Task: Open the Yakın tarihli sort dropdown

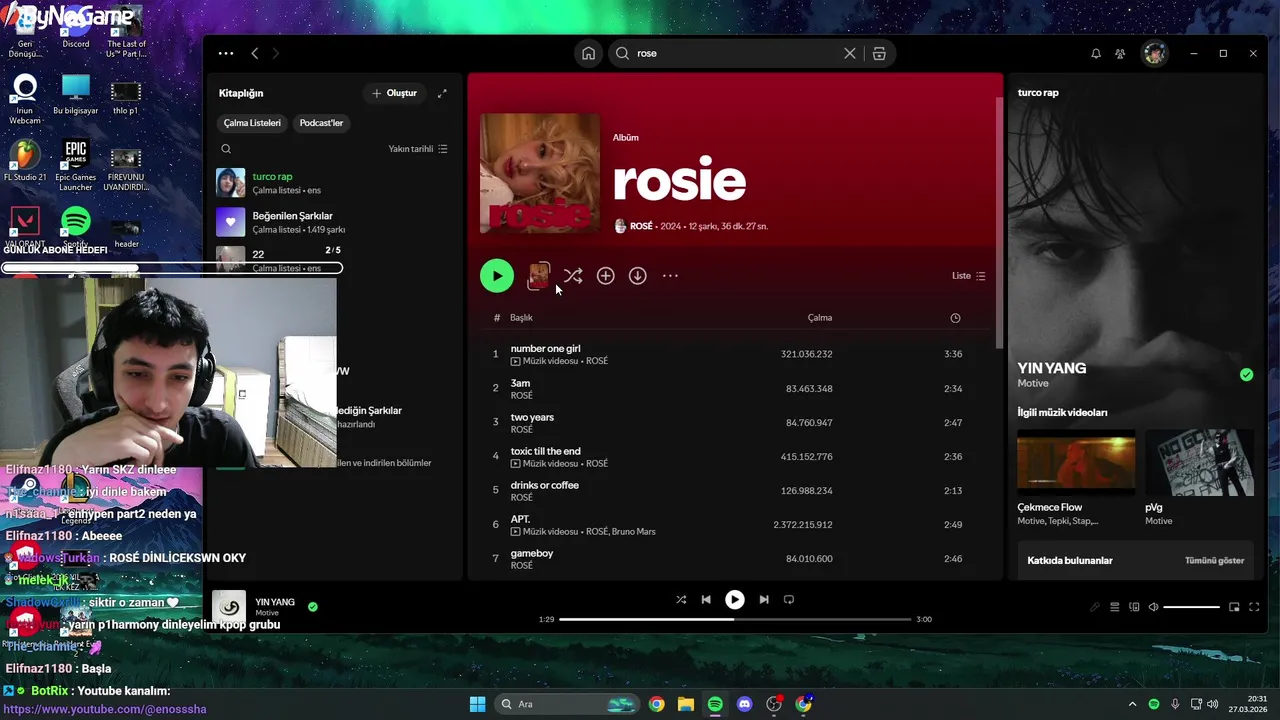Action: click(x=418, y=149)
